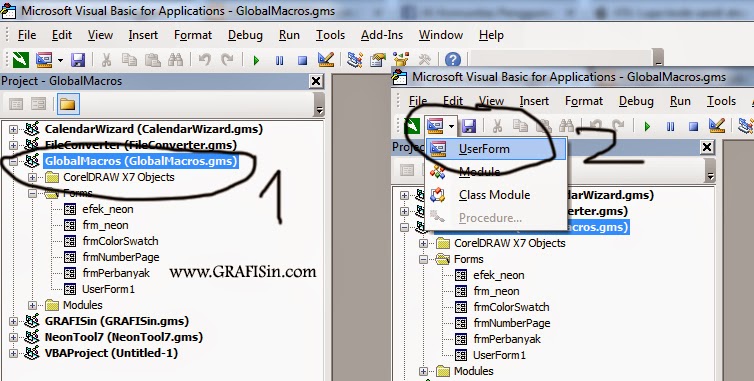Close the back window Project panel

[x=316, y=81]
